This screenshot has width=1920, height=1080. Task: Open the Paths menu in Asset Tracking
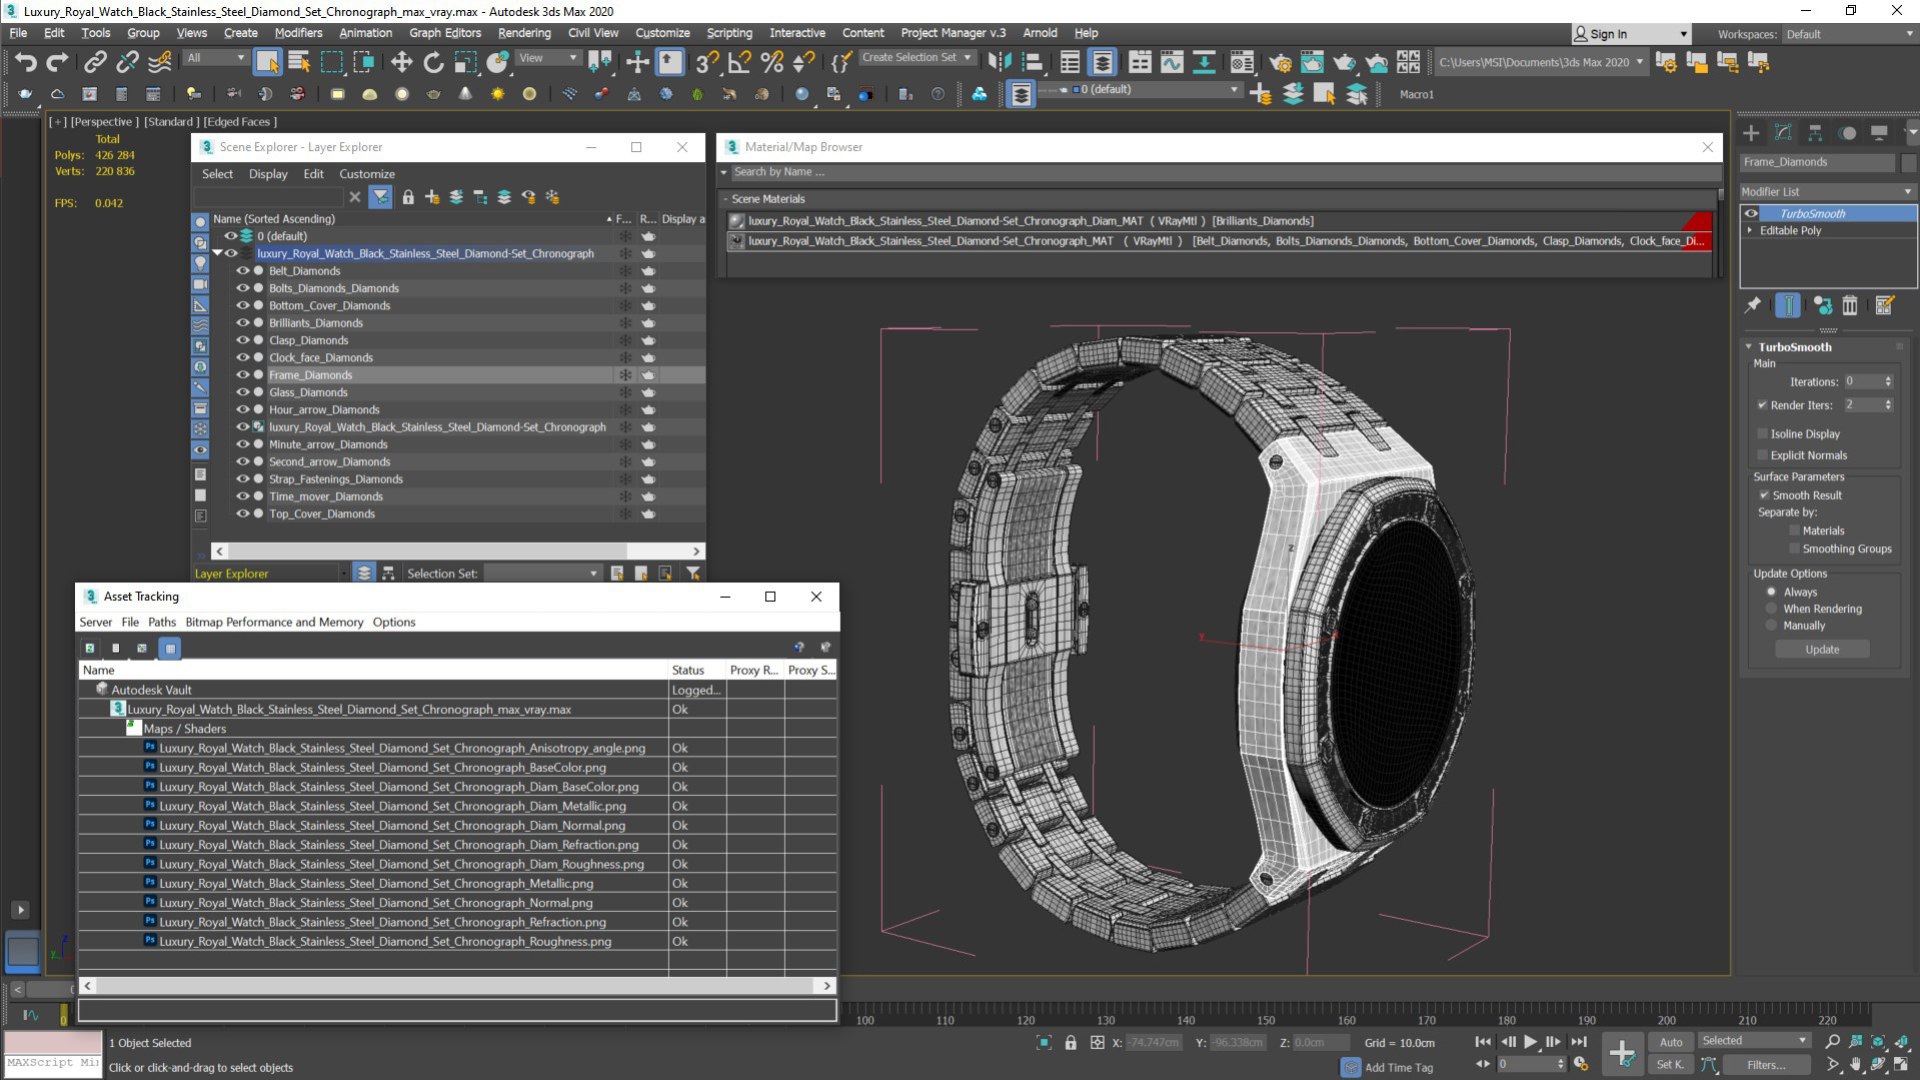pyautogui.click(x=161, y=622)
